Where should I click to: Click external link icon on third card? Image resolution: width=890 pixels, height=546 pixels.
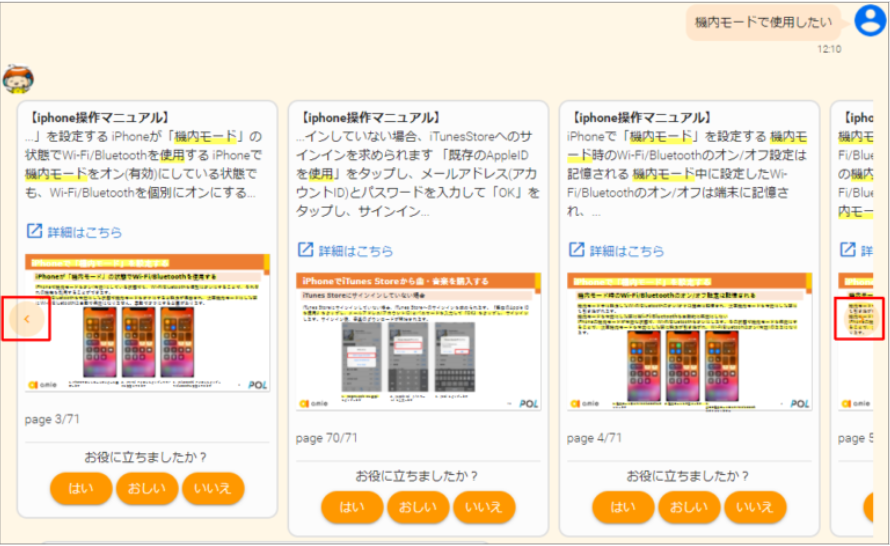[x=576, y=250]
